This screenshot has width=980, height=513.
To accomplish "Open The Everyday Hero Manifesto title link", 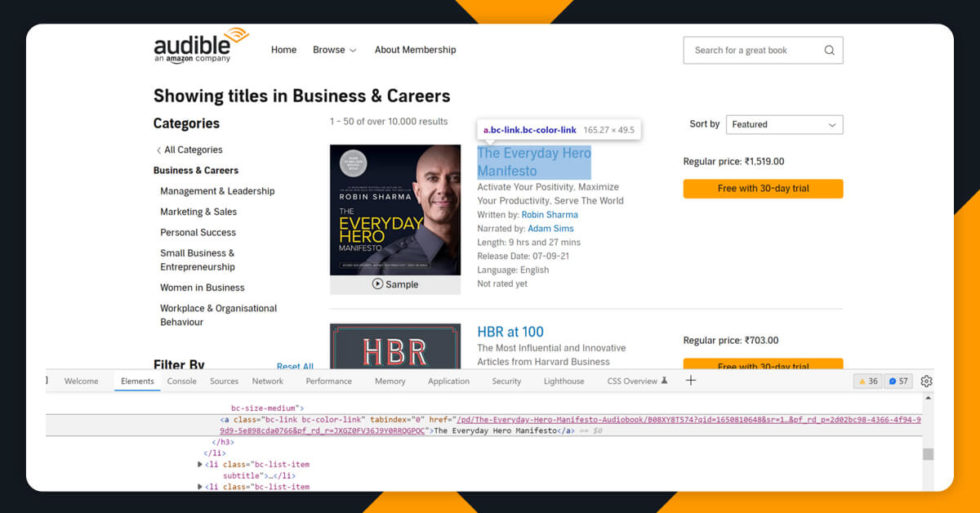I will 534,162.
